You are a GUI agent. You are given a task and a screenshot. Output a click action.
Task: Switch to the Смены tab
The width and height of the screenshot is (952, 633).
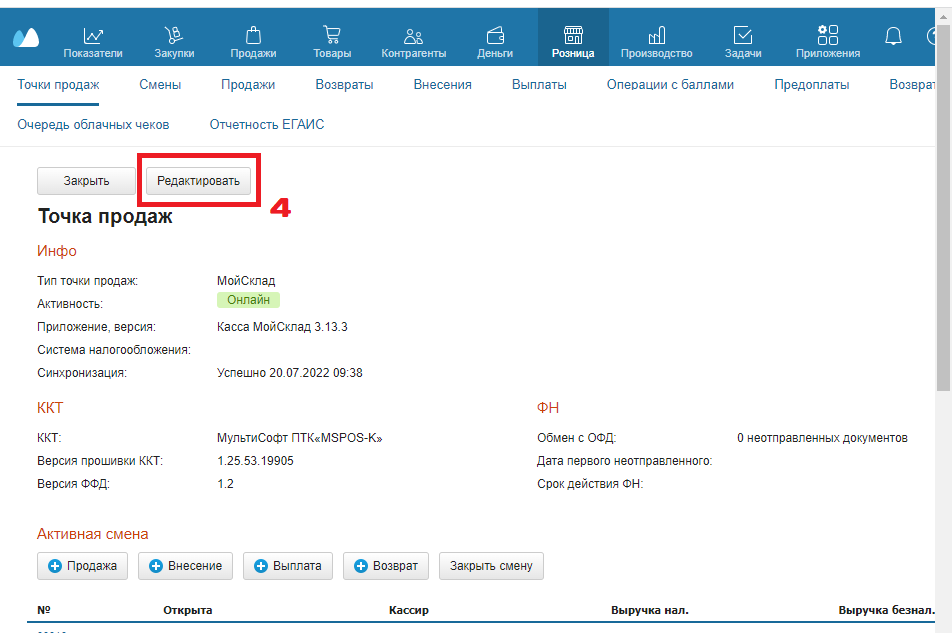point(160,85)
